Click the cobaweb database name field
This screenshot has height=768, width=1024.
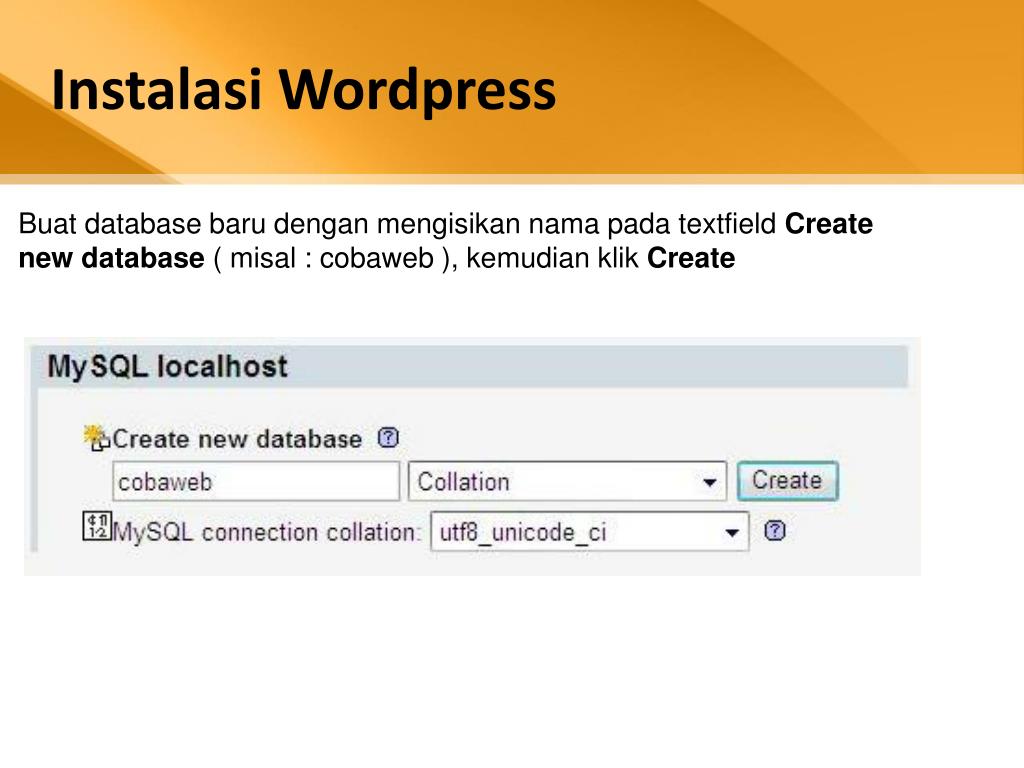tap(255, 481)
